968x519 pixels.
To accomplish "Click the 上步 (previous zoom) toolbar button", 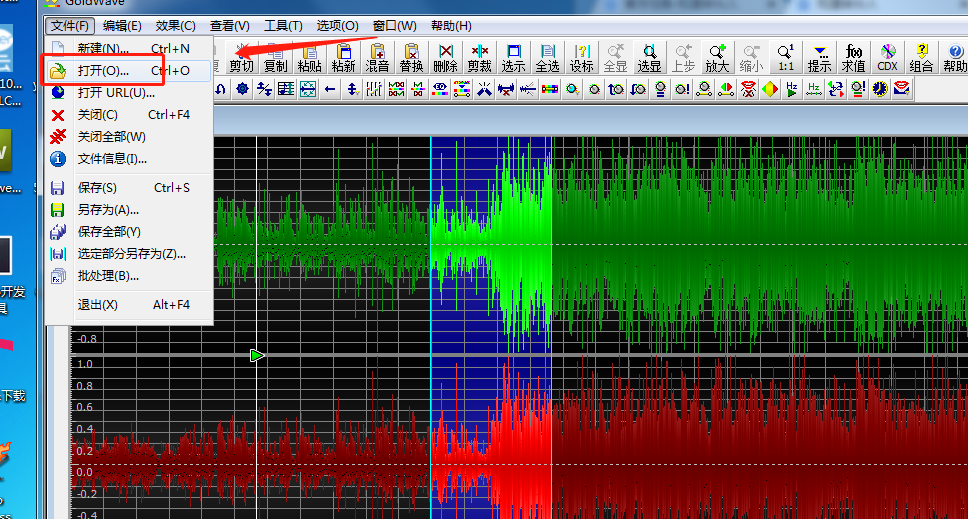I will tap(683, 57).
